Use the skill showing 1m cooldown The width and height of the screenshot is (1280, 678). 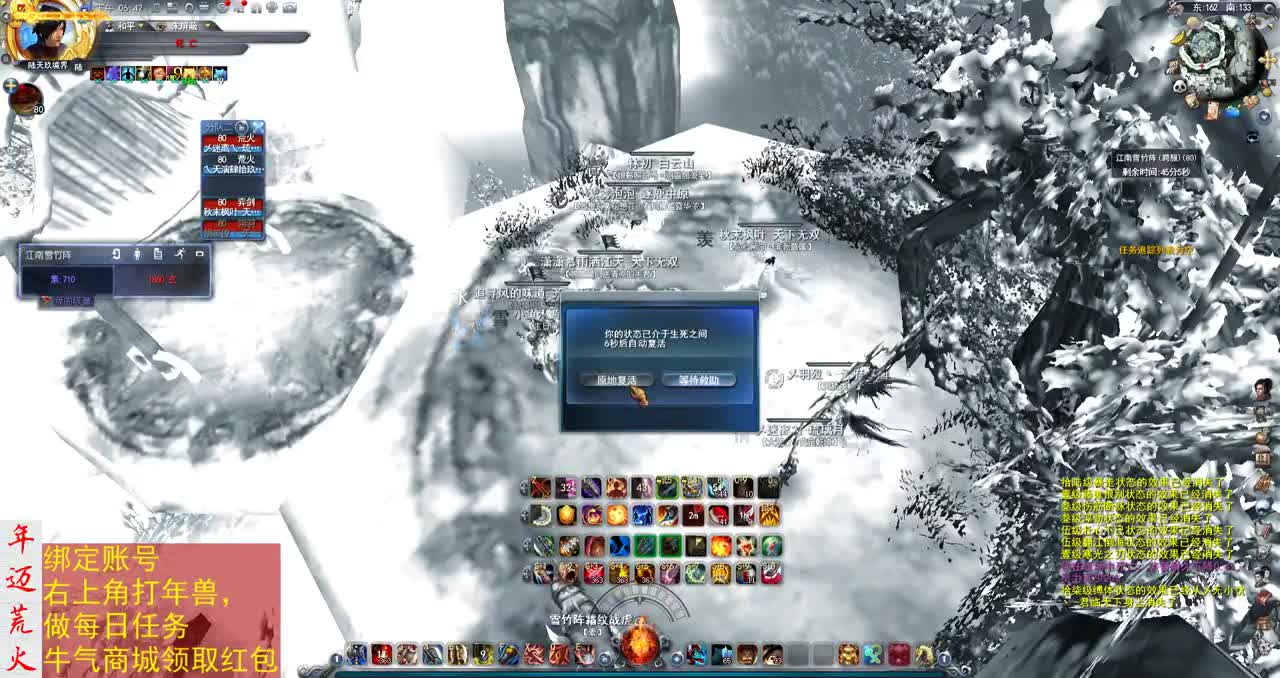(744, 515)
